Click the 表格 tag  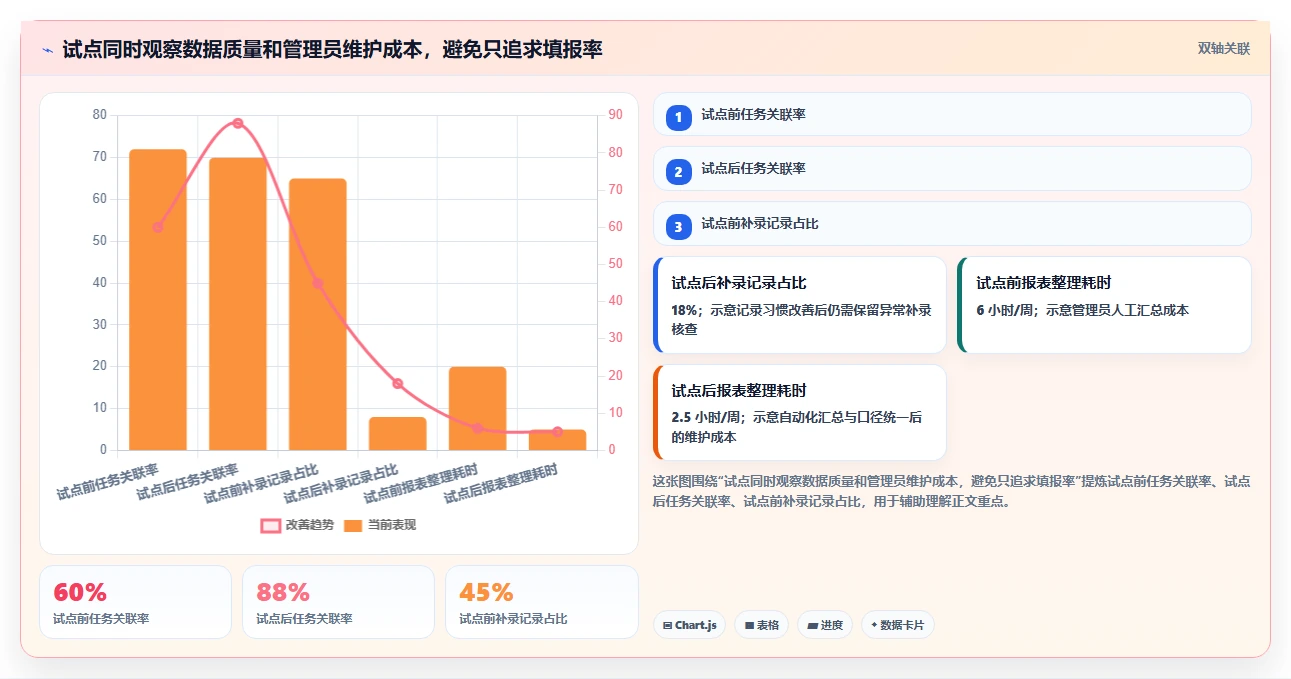coord(761,625)
